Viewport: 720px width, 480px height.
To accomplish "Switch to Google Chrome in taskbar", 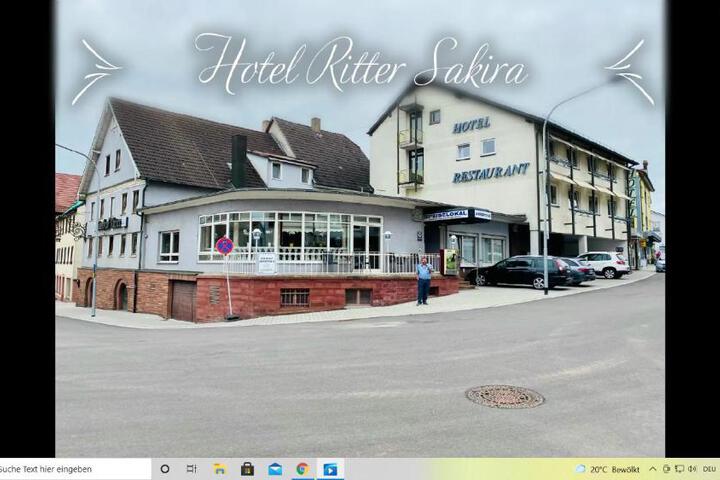I will pyautogui.click(x=302, y=469).
